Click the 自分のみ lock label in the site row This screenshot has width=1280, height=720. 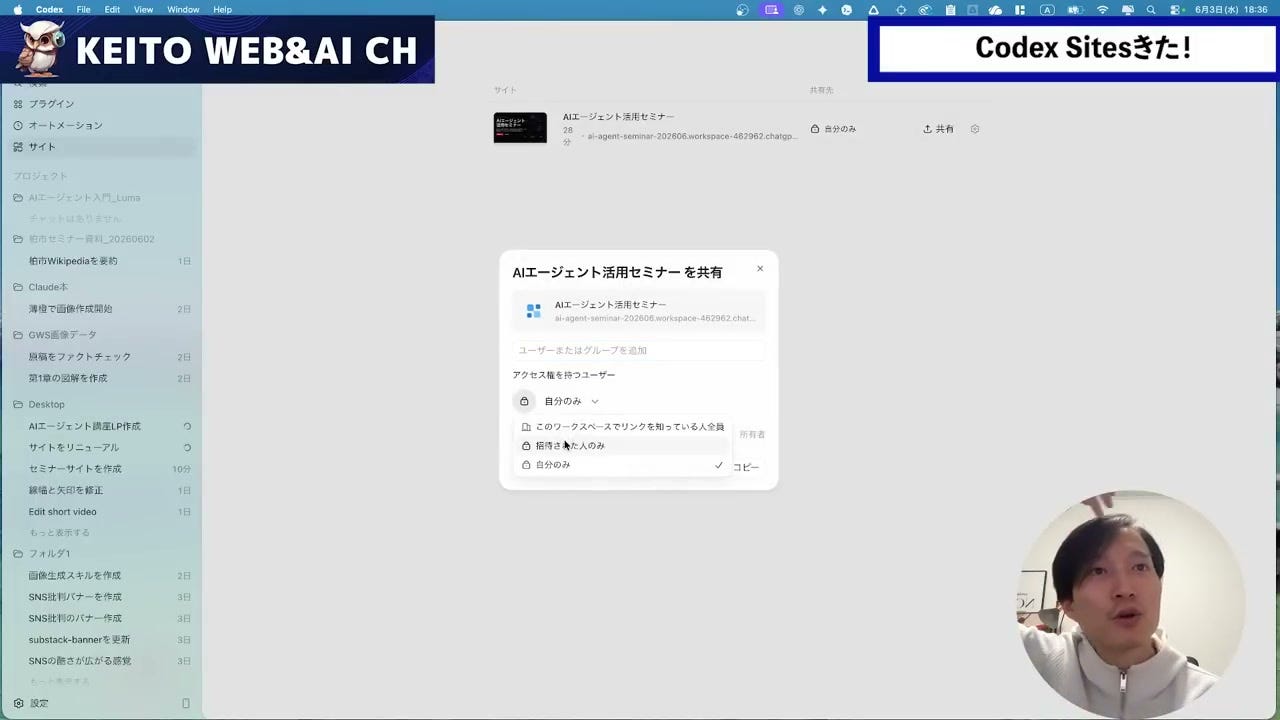833,129
